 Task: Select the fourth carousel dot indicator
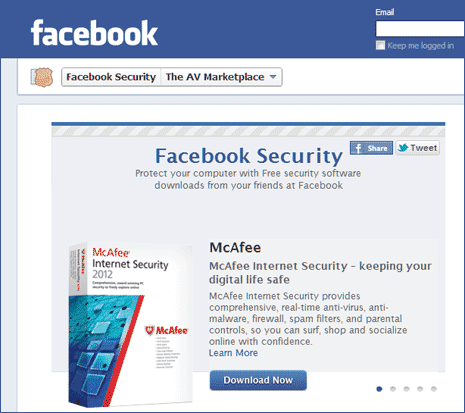[420, 389]
